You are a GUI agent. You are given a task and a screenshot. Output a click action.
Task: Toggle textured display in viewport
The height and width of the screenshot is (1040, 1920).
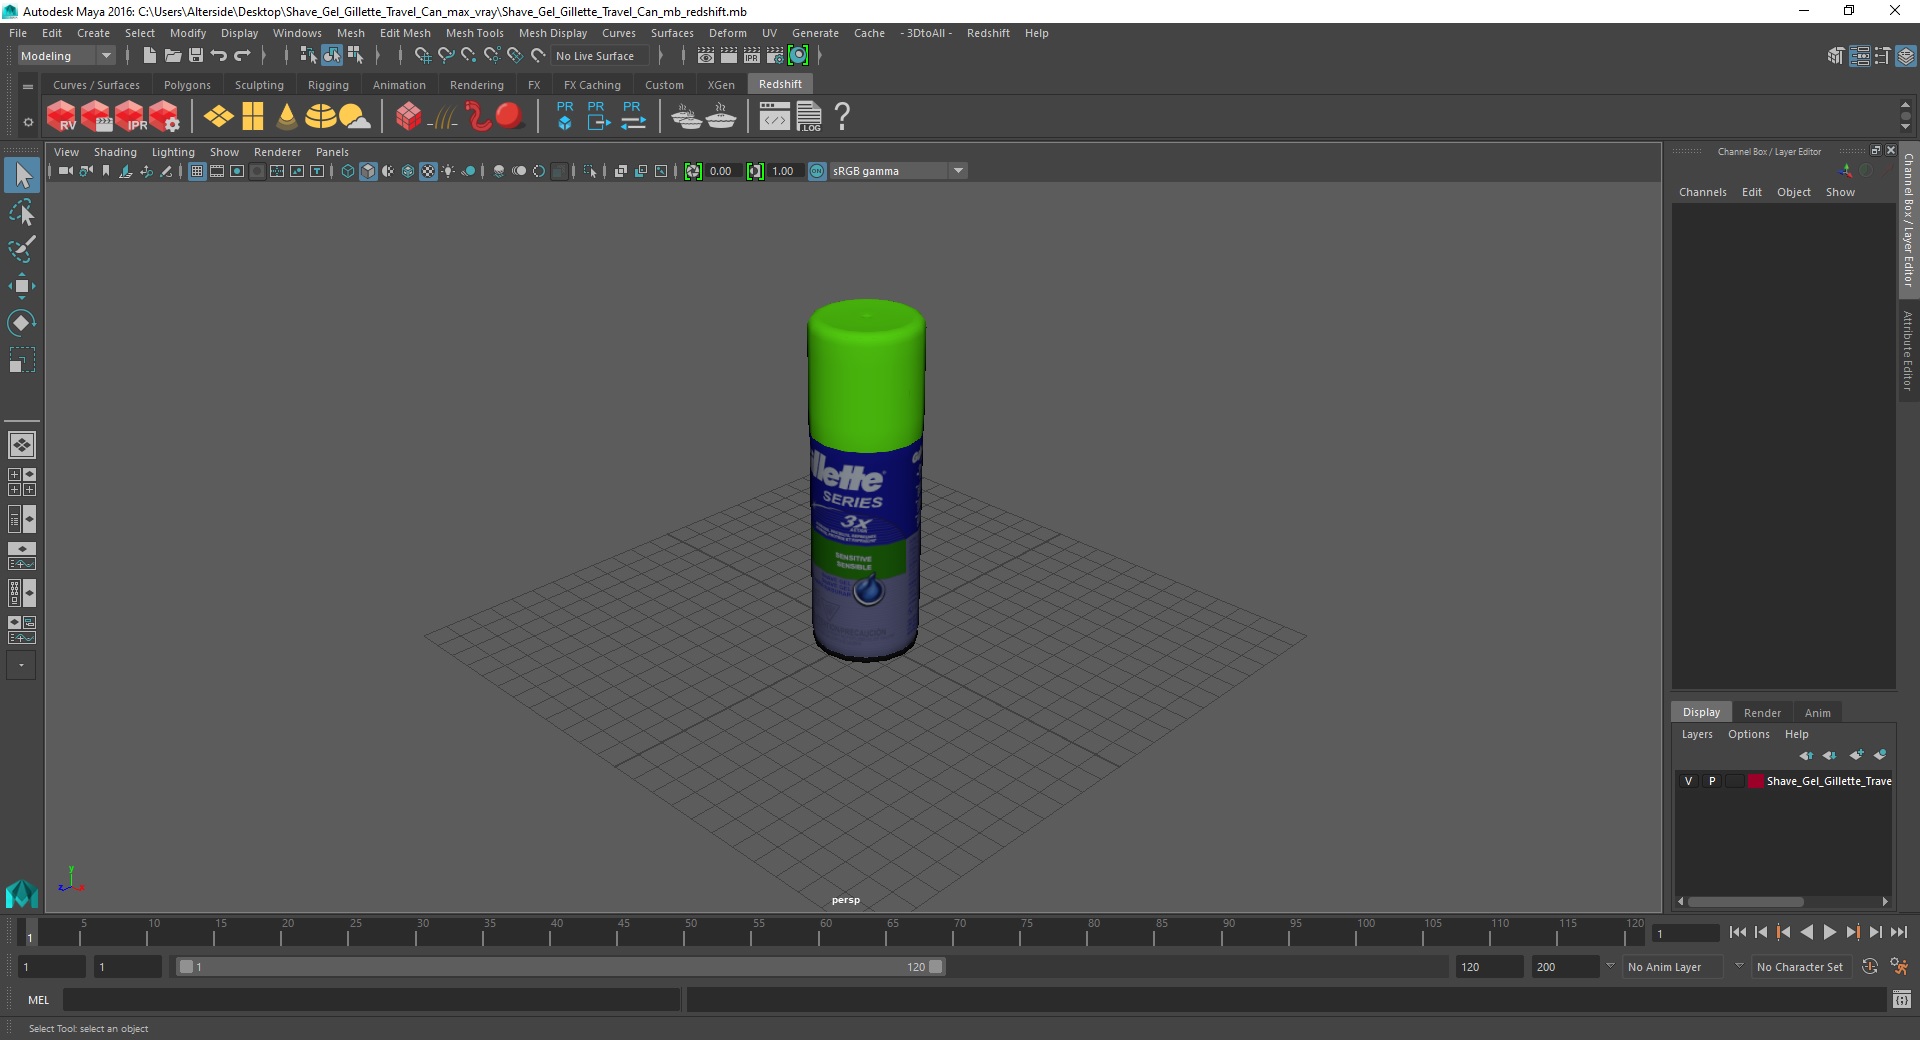tap(428, 171)
